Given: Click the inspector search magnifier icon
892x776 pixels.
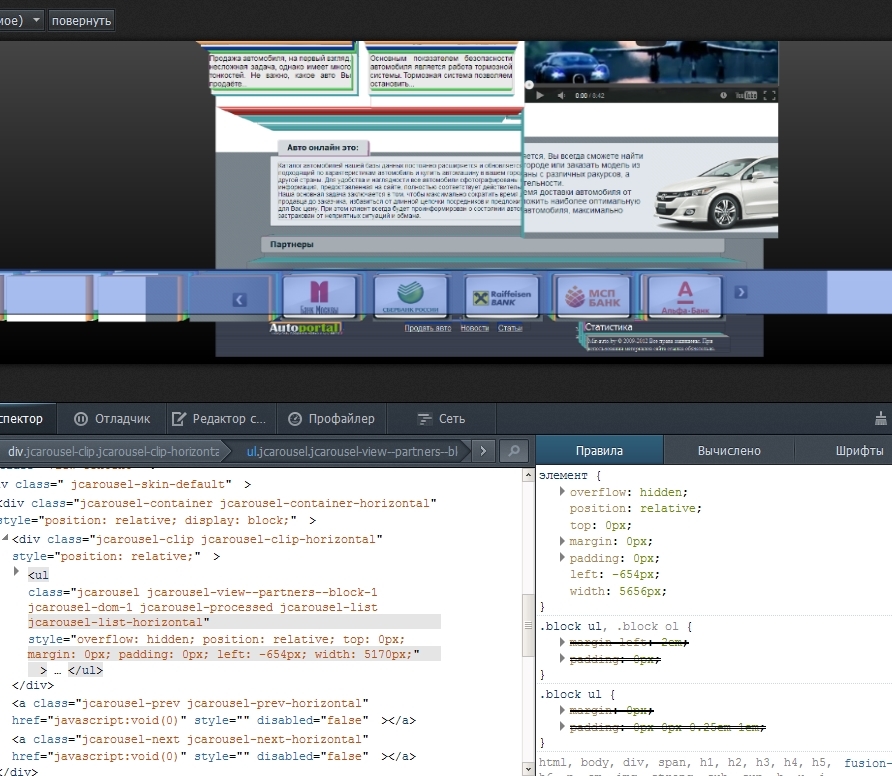Looking at the screenshot, I should pyautogui.click(x=514, y=452).
